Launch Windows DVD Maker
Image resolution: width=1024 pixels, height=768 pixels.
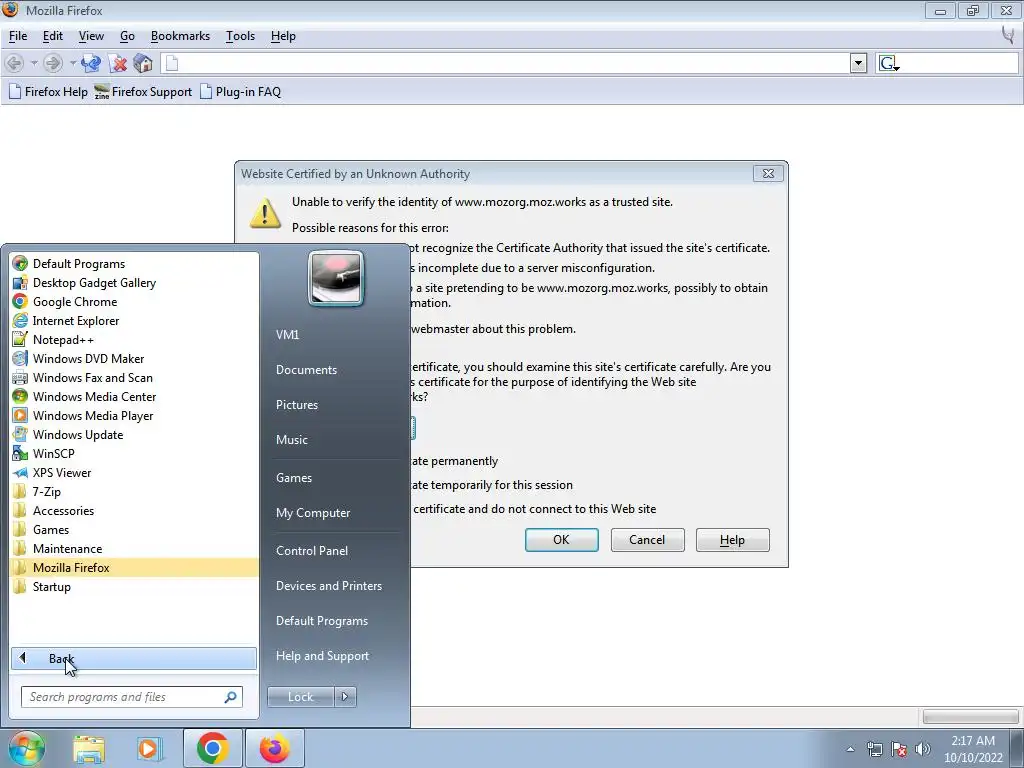[x=134, y=359]
